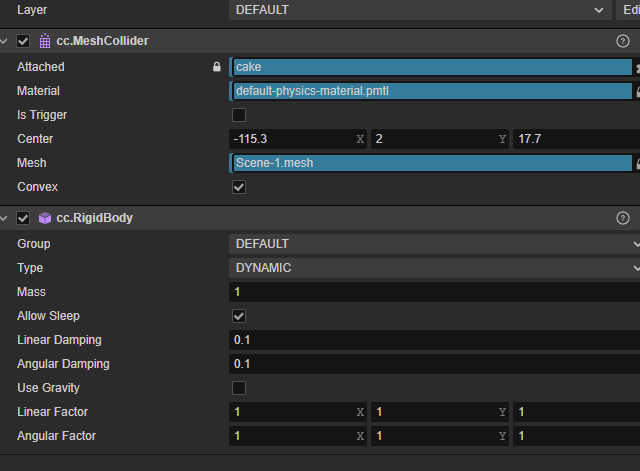Open help for the RigidBody component
This screenshot has height=471, width=640.
coord(623,218)
